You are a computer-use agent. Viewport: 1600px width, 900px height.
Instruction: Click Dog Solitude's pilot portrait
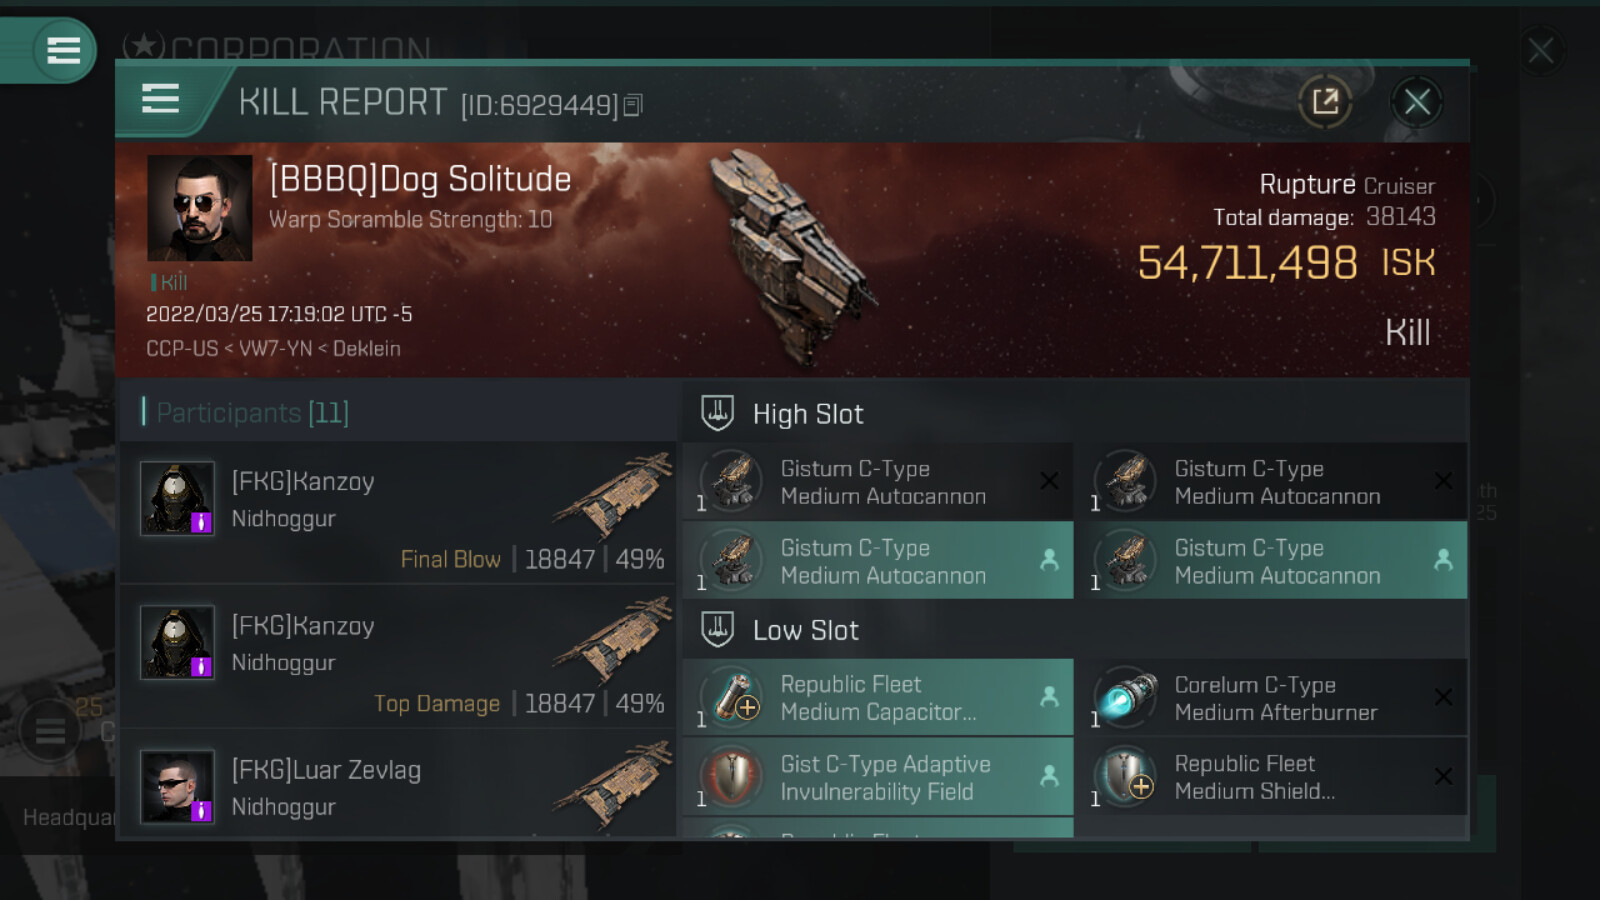point(200,208)
